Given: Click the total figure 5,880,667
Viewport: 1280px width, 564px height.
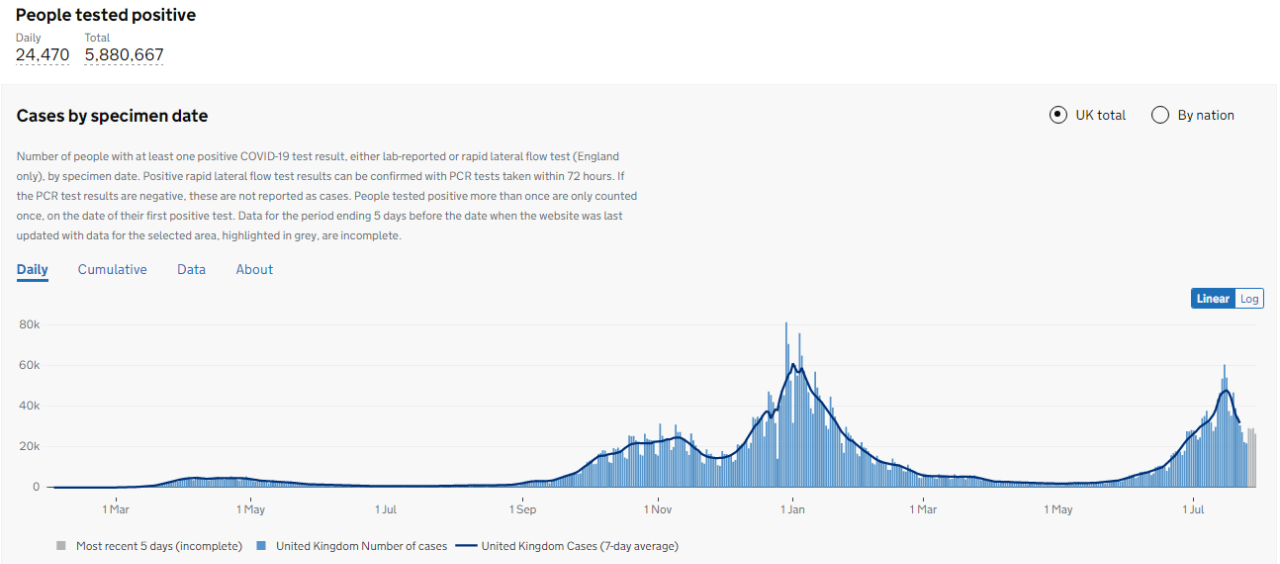Looking at the screenshot, I should click(x=124, y=55).
